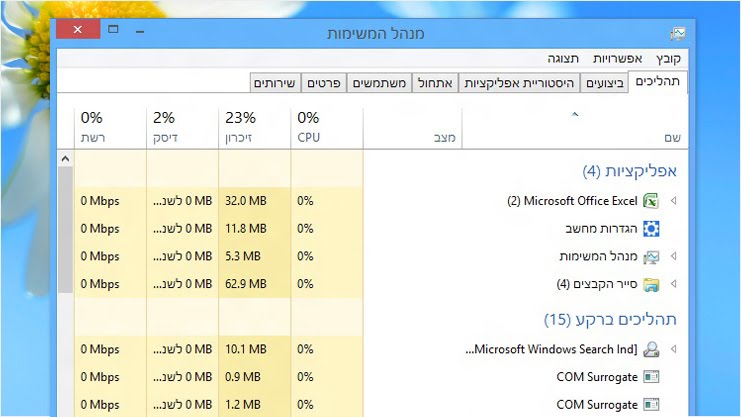Close the Task Manager window
Viewport: 741px width, 417px height.
[78, 29]
